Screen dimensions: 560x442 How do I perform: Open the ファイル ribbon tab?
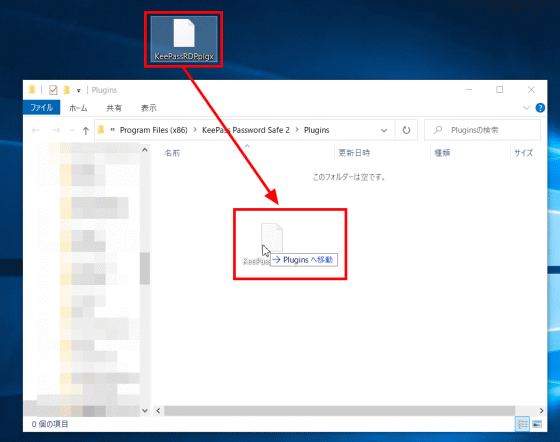pyautogui.click(x=41, y=107)
